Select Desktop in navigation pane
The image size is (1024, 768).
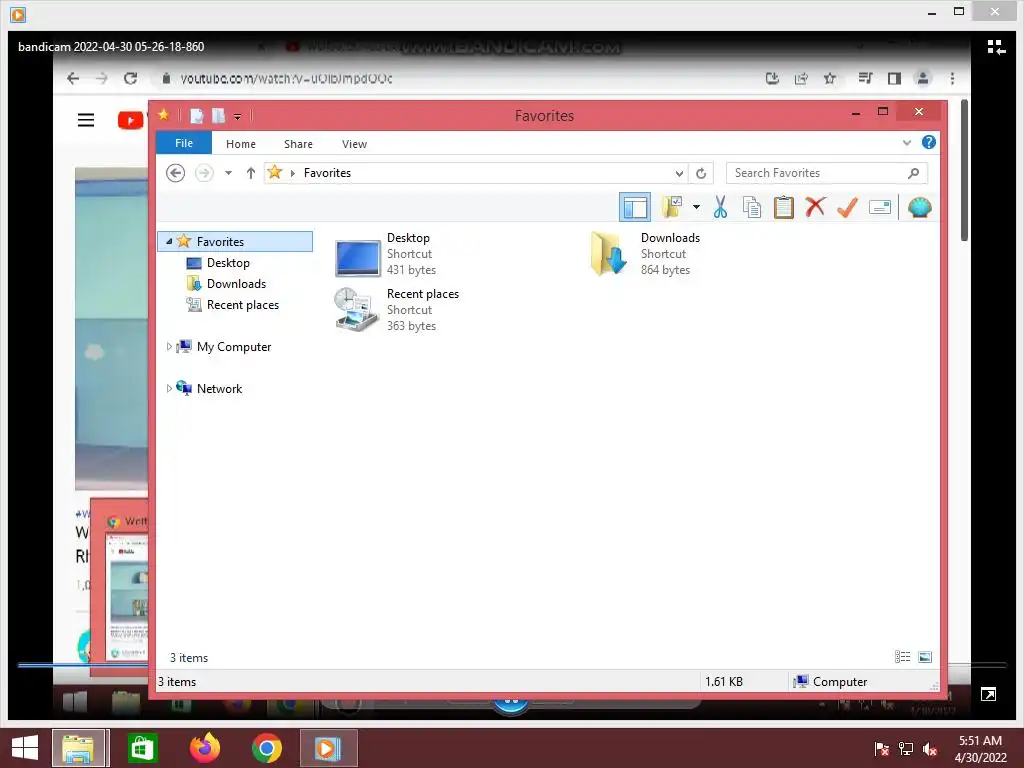point(228,263)
